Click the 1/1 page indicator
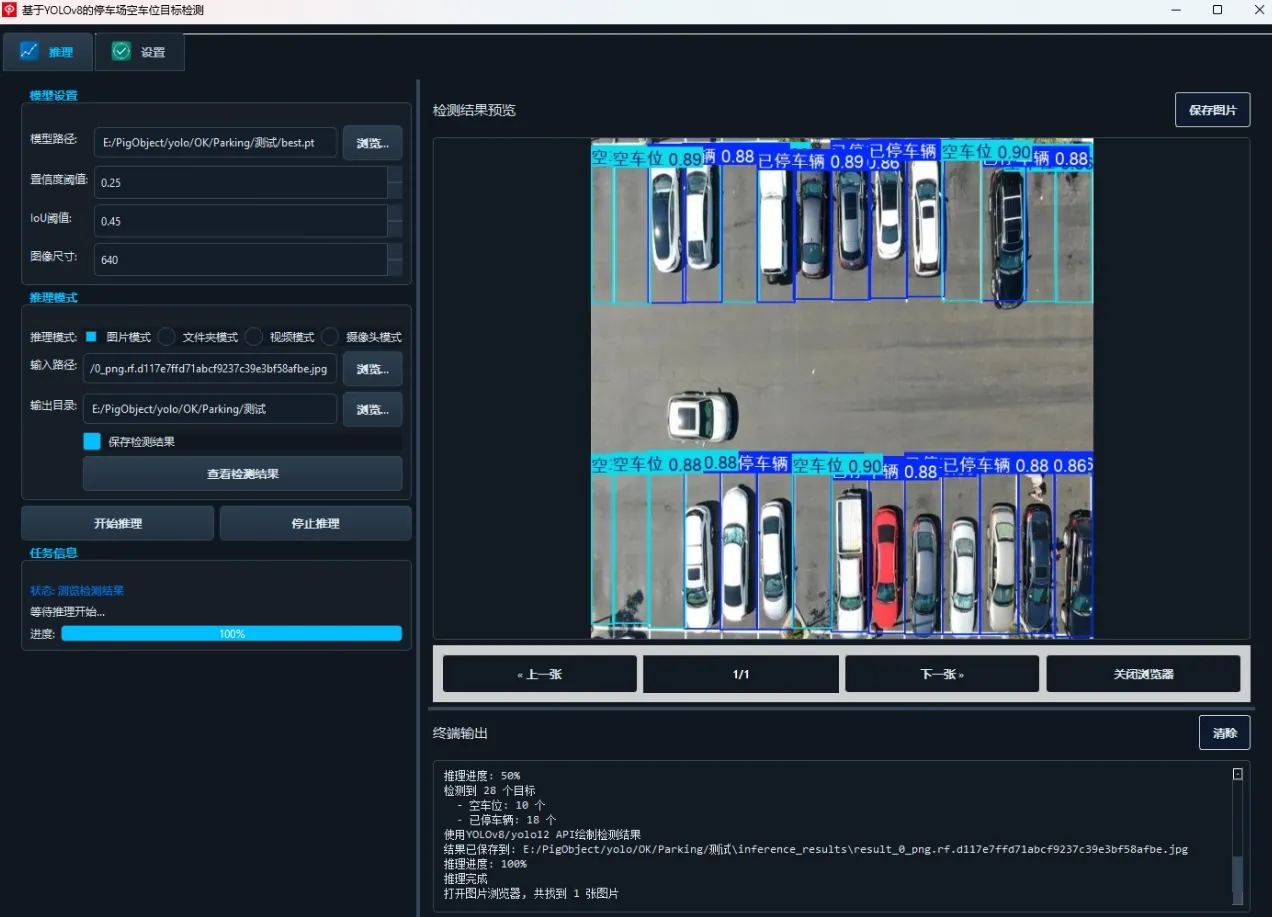The height and width of the screenshot is (917, 1272). point(741,674)
